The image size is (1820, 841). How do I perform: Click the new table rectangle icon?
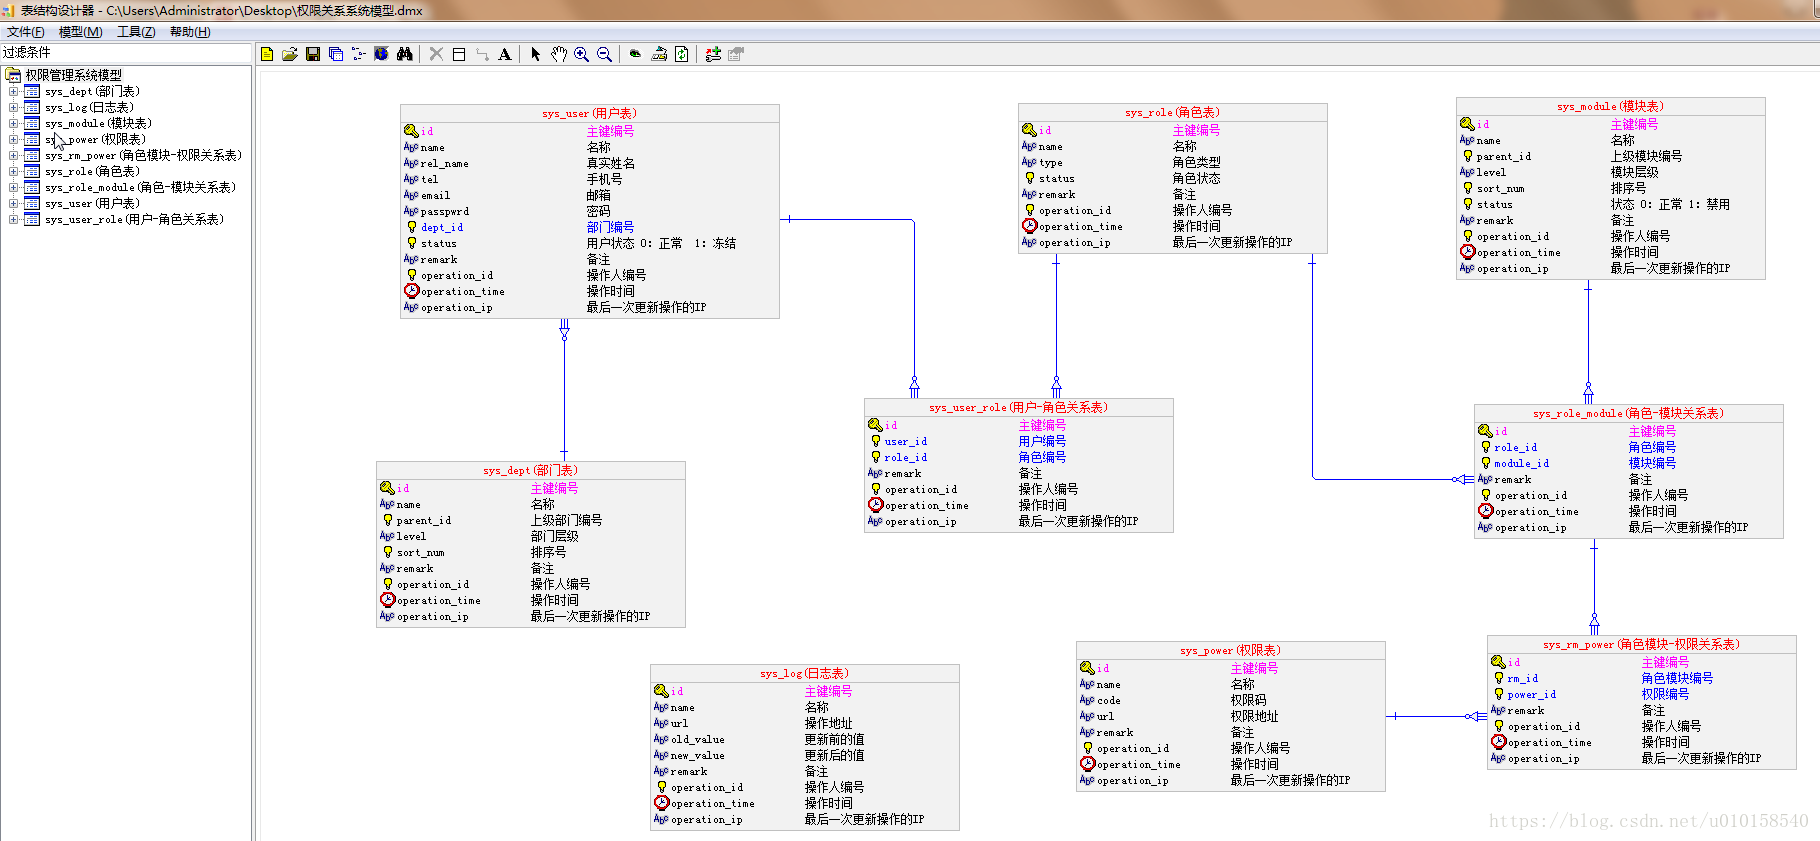459,54
